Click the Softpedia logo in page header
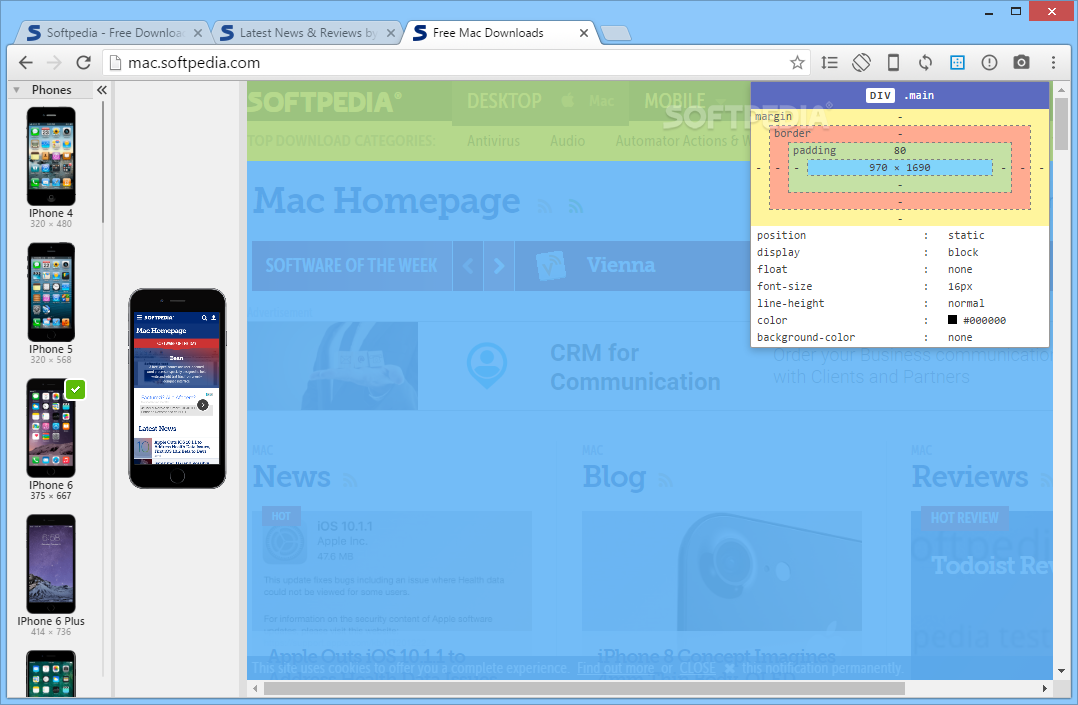Viewport: 1078px width, 705px height. [324, 102]
